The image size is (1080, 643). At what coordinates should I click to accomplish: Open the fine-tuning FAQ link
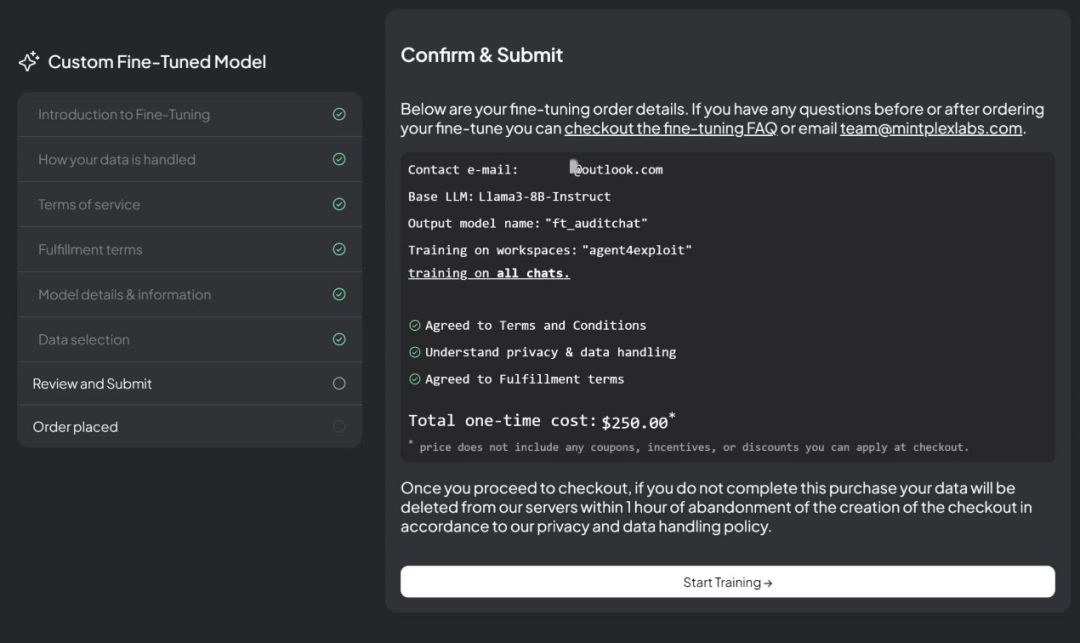[670, 129]
